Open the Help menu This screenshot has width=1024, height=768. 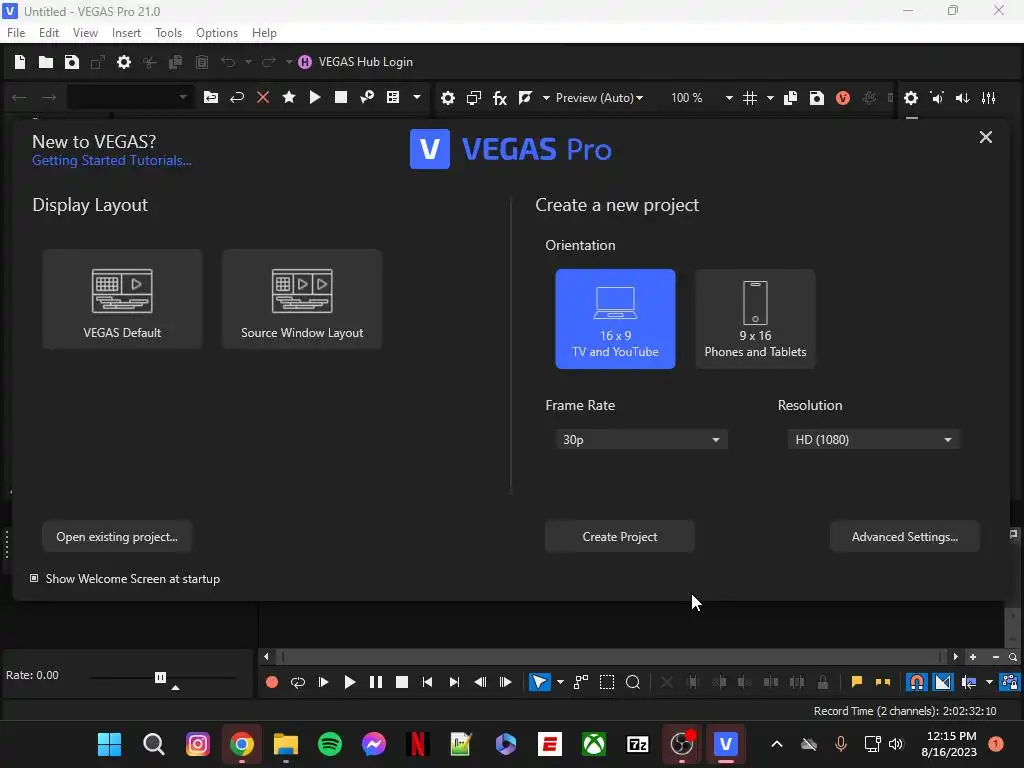point(264,33)
